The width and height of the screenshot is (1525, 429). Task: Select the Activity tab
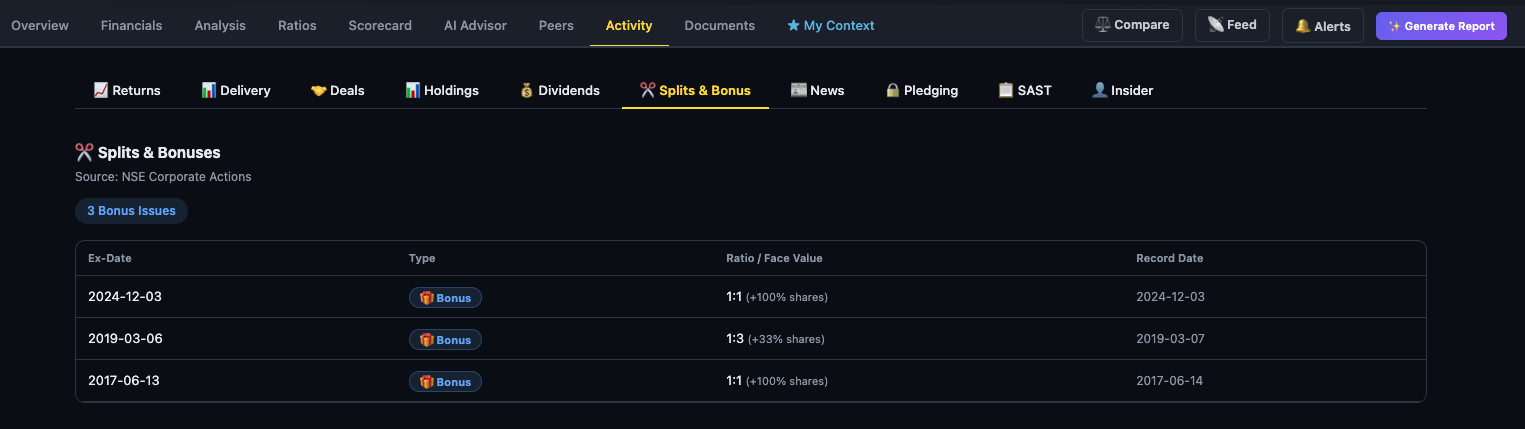click(629, 25)
